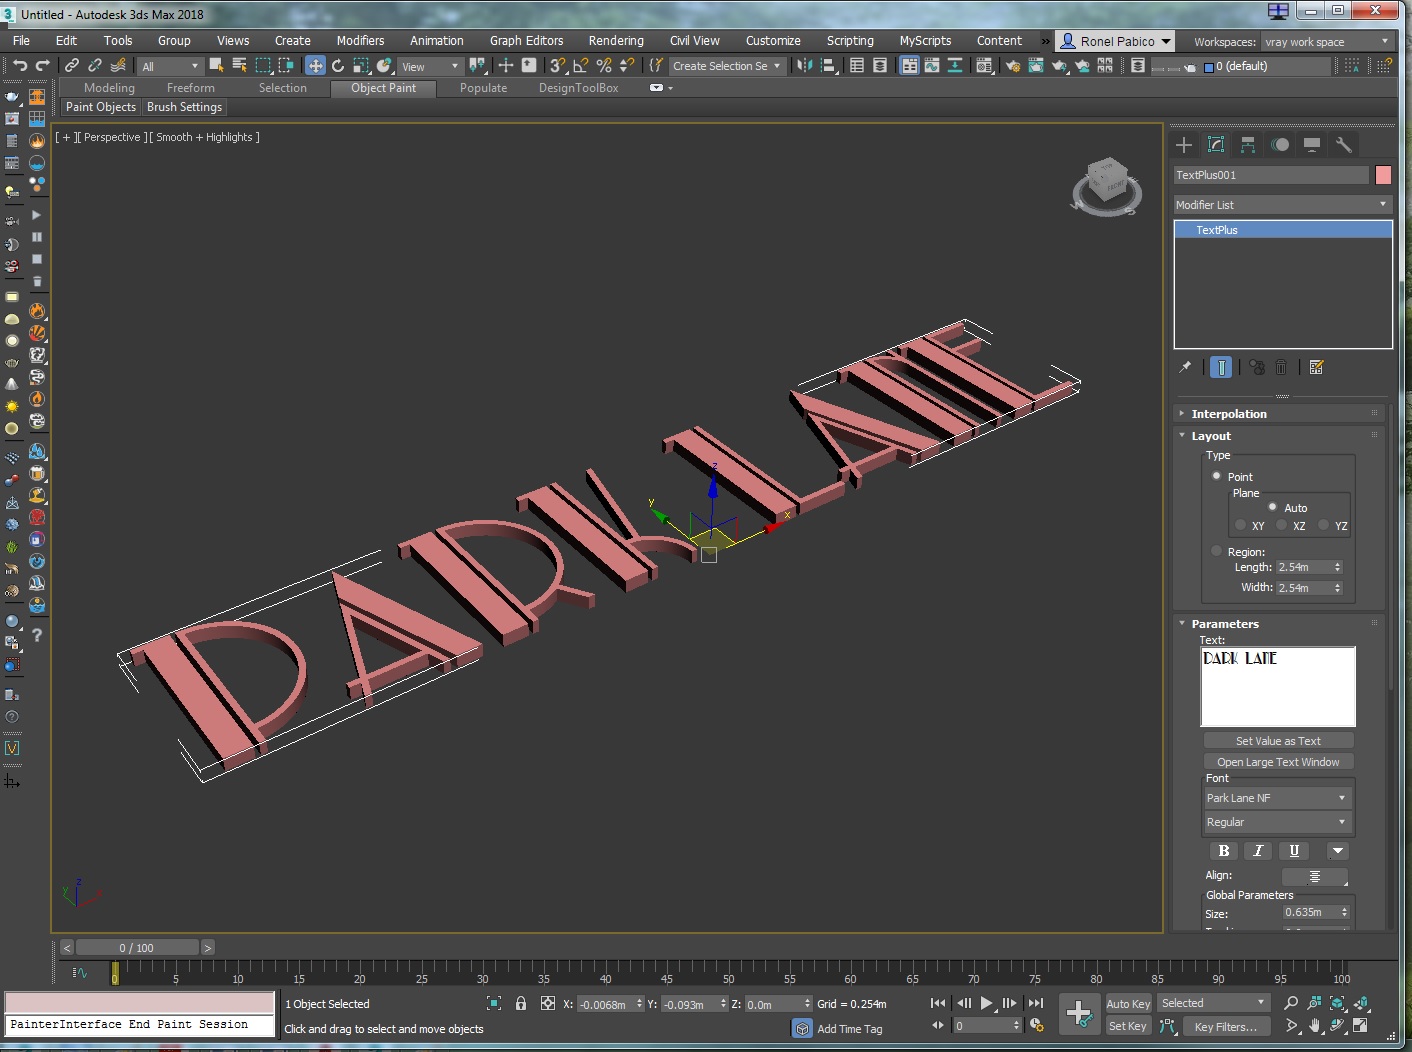This screenshot has height=1052, width=1412.
Task: Click Open Large Text Window button
Action: pos(1278,762)
